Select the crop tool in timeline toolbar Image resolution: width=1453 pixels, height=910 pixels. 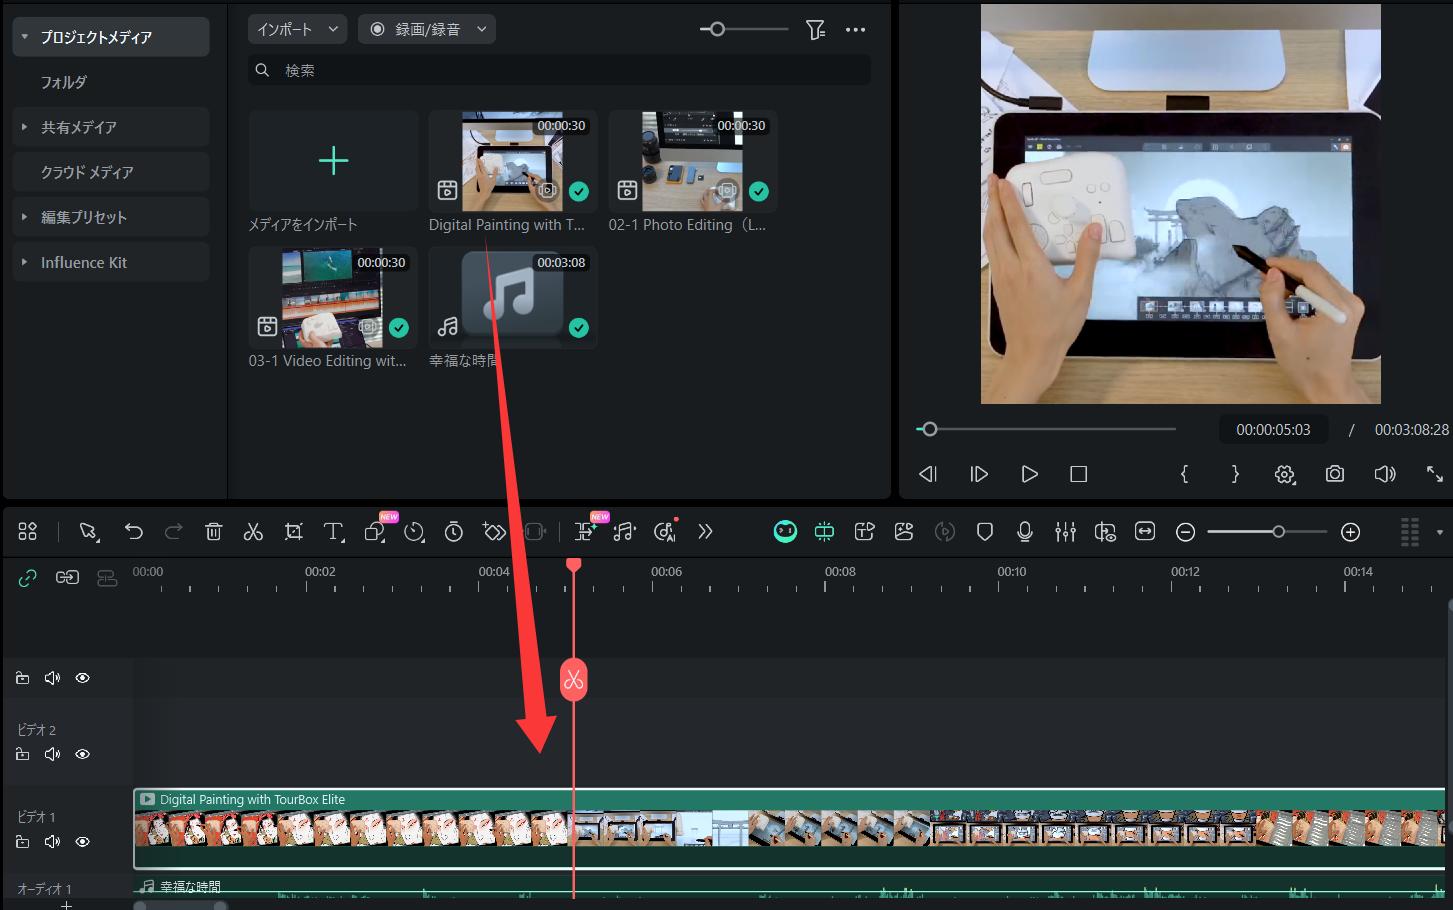(293, 532)
